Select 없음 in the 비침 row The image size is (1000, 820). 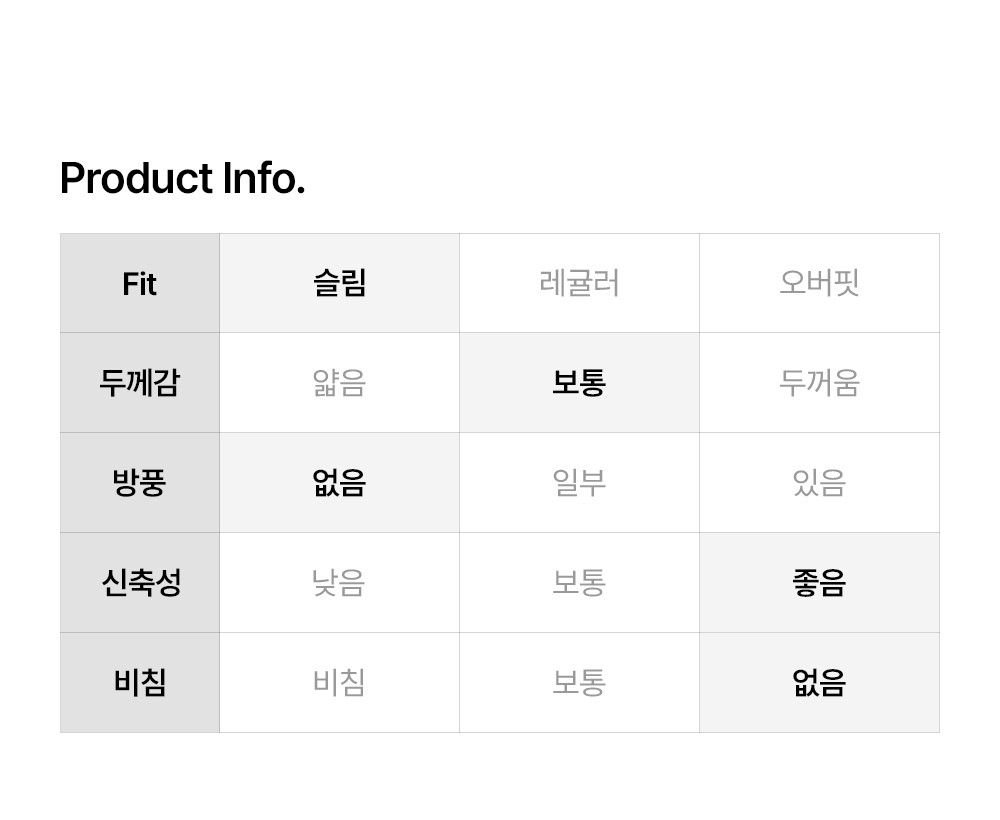click(819, 683)
